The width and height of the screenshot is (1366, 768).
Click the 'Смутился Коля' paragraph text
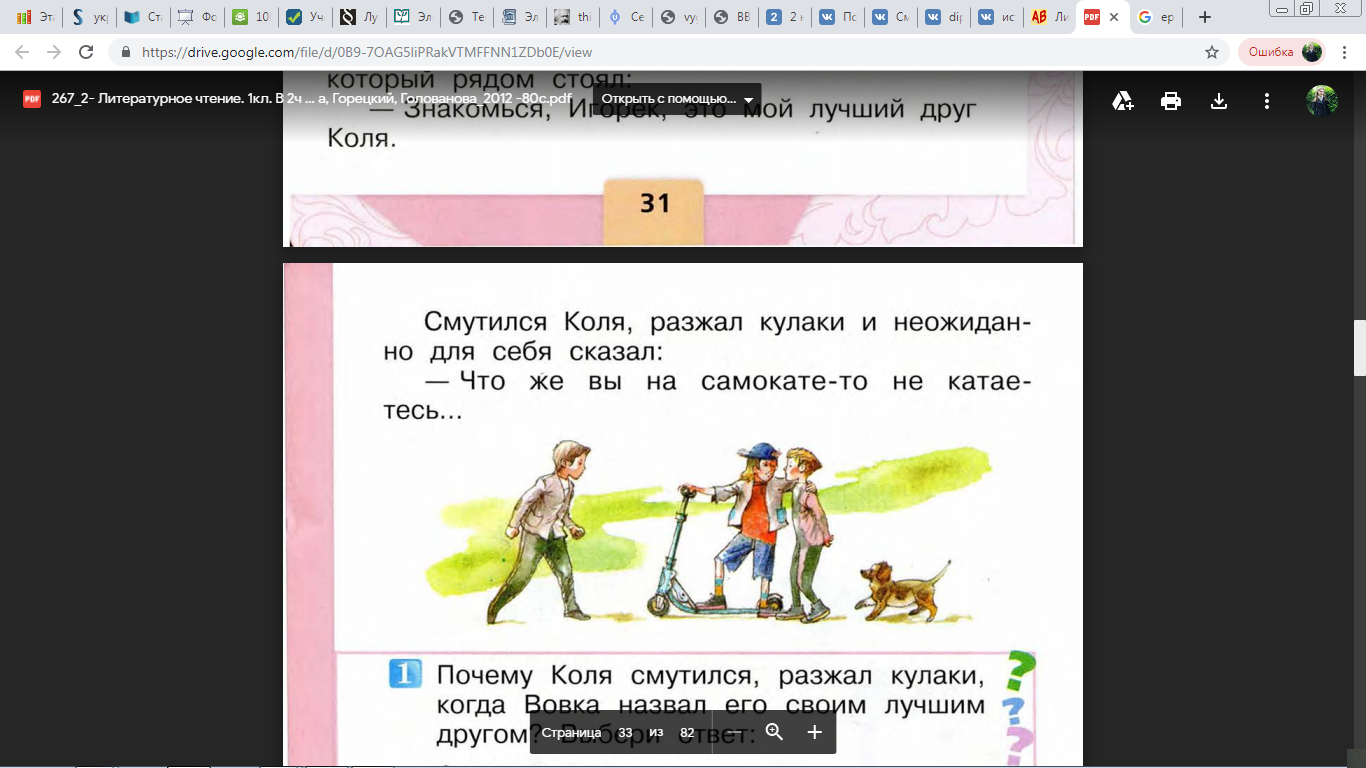point(708,337)
